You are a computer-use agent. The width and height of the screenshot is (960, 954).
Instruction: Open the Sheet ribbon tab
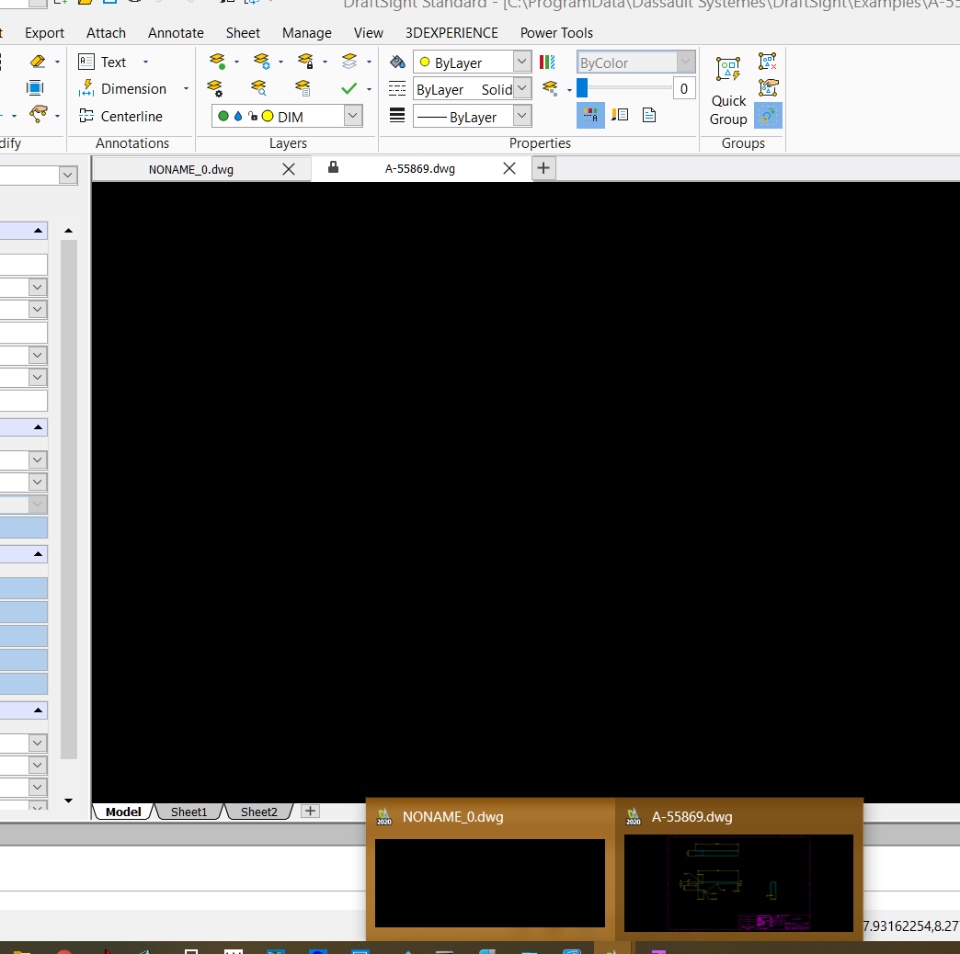tap(242, 33)
